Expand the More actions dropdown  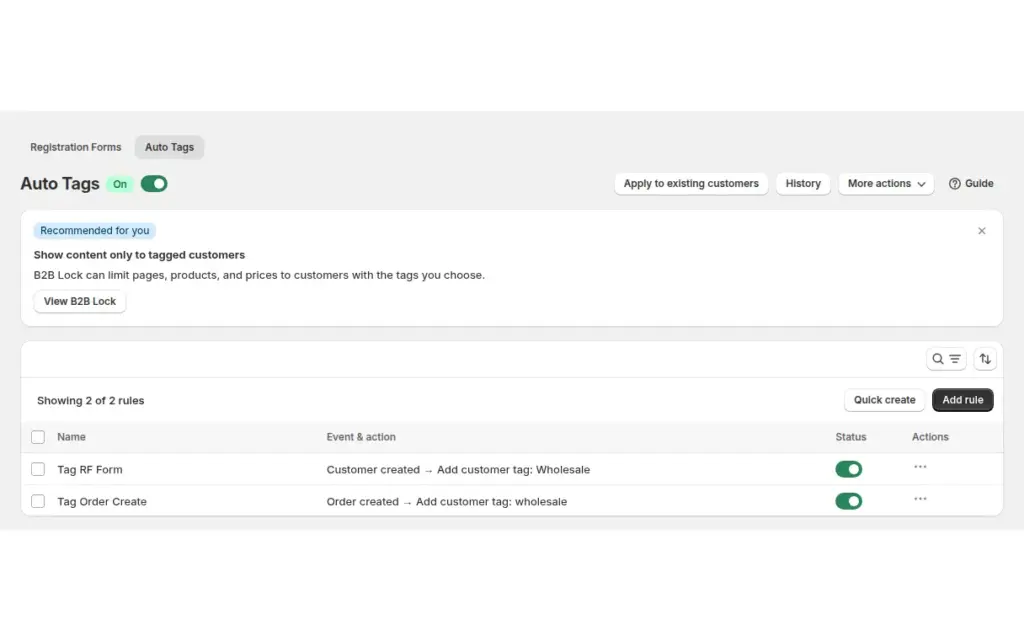pyautogui.click(x=886, y=183)
